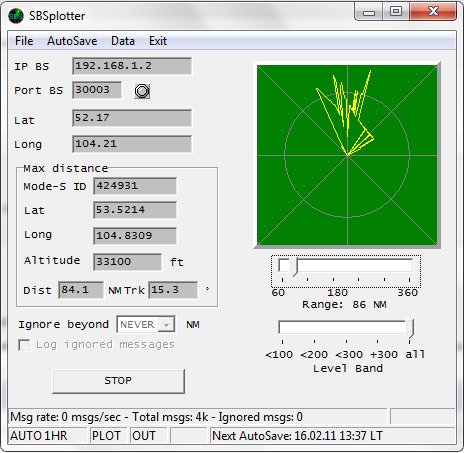This screenshot has width=464, height=453.
Task: Open the AutoSave menu
Action: (72, 41)
